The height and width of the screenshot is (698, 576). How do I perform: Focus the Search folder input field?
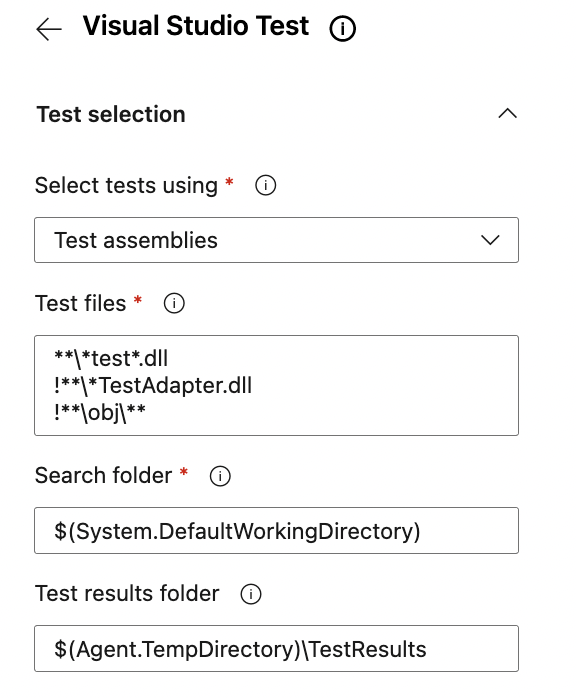click(276, 530)
